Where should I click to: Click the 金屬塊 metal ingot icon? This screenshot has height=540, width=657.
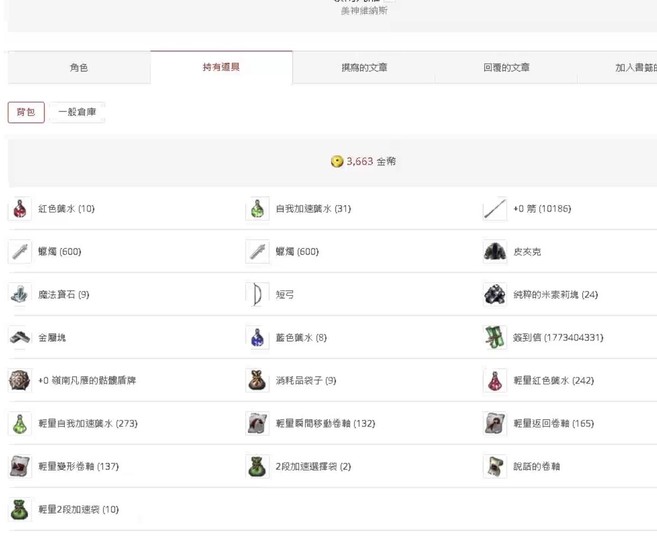click(20, 338)
